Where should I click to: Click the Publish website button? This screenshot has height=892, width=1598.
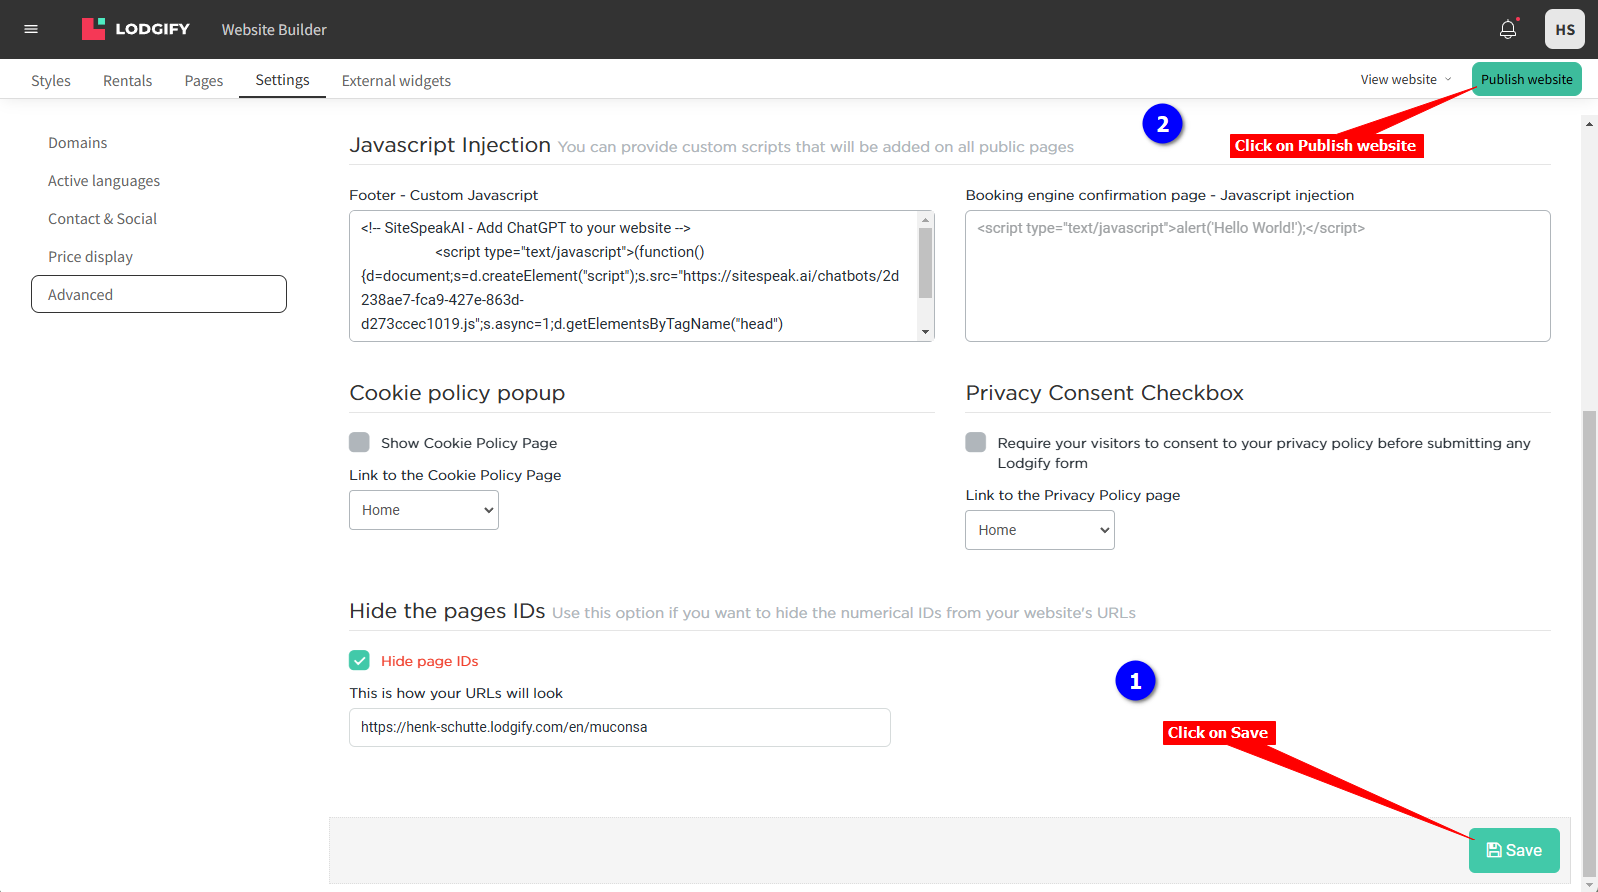click(1526, 79)
